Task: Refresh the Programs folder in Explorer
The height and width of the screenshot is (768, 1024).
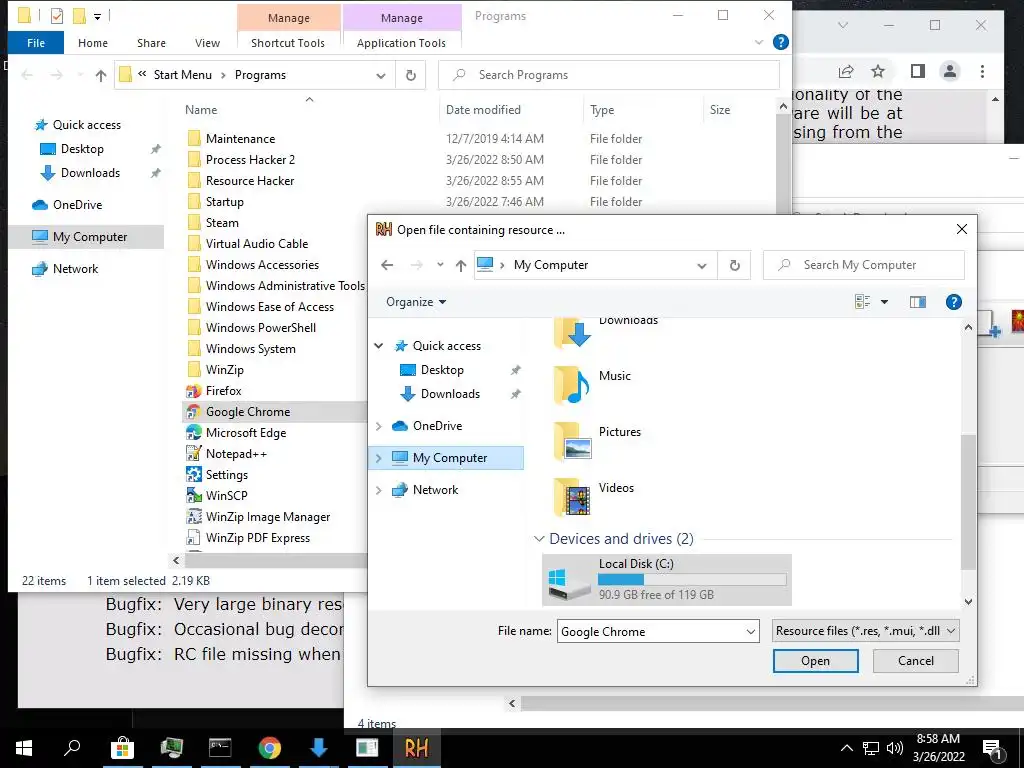Action: tap(411, 75)
